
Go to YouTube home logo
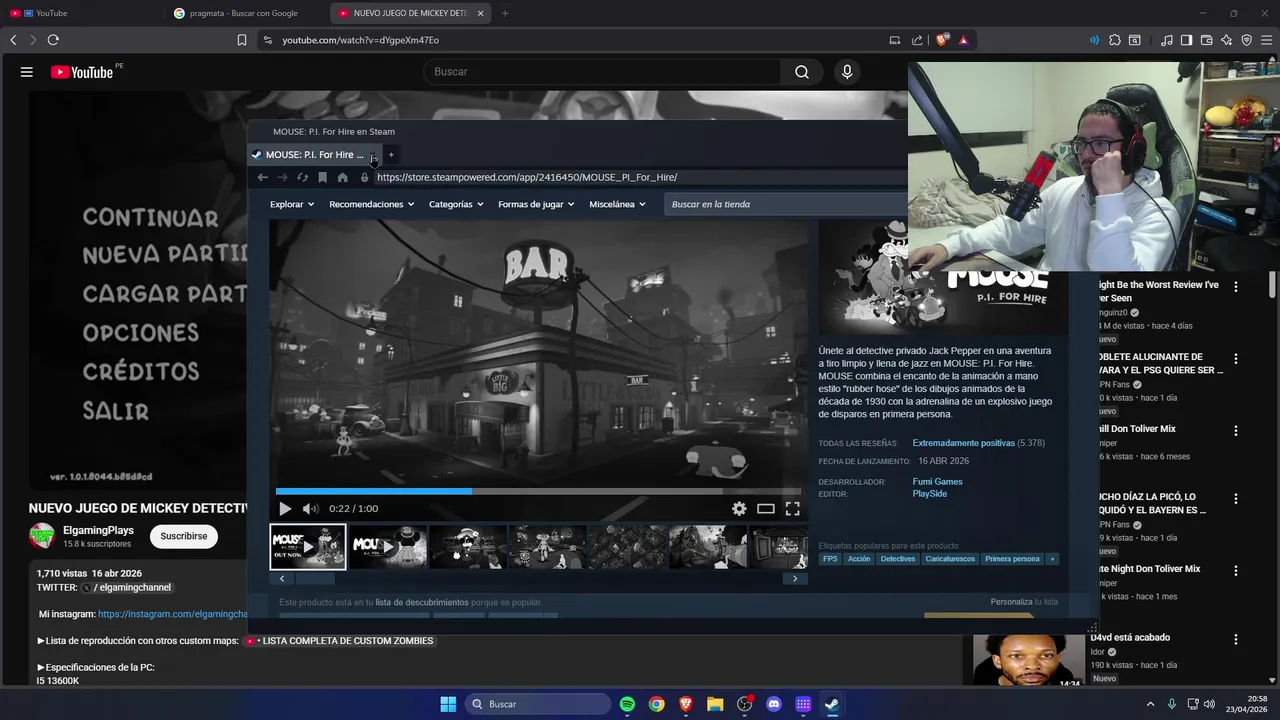coord(82,72)
